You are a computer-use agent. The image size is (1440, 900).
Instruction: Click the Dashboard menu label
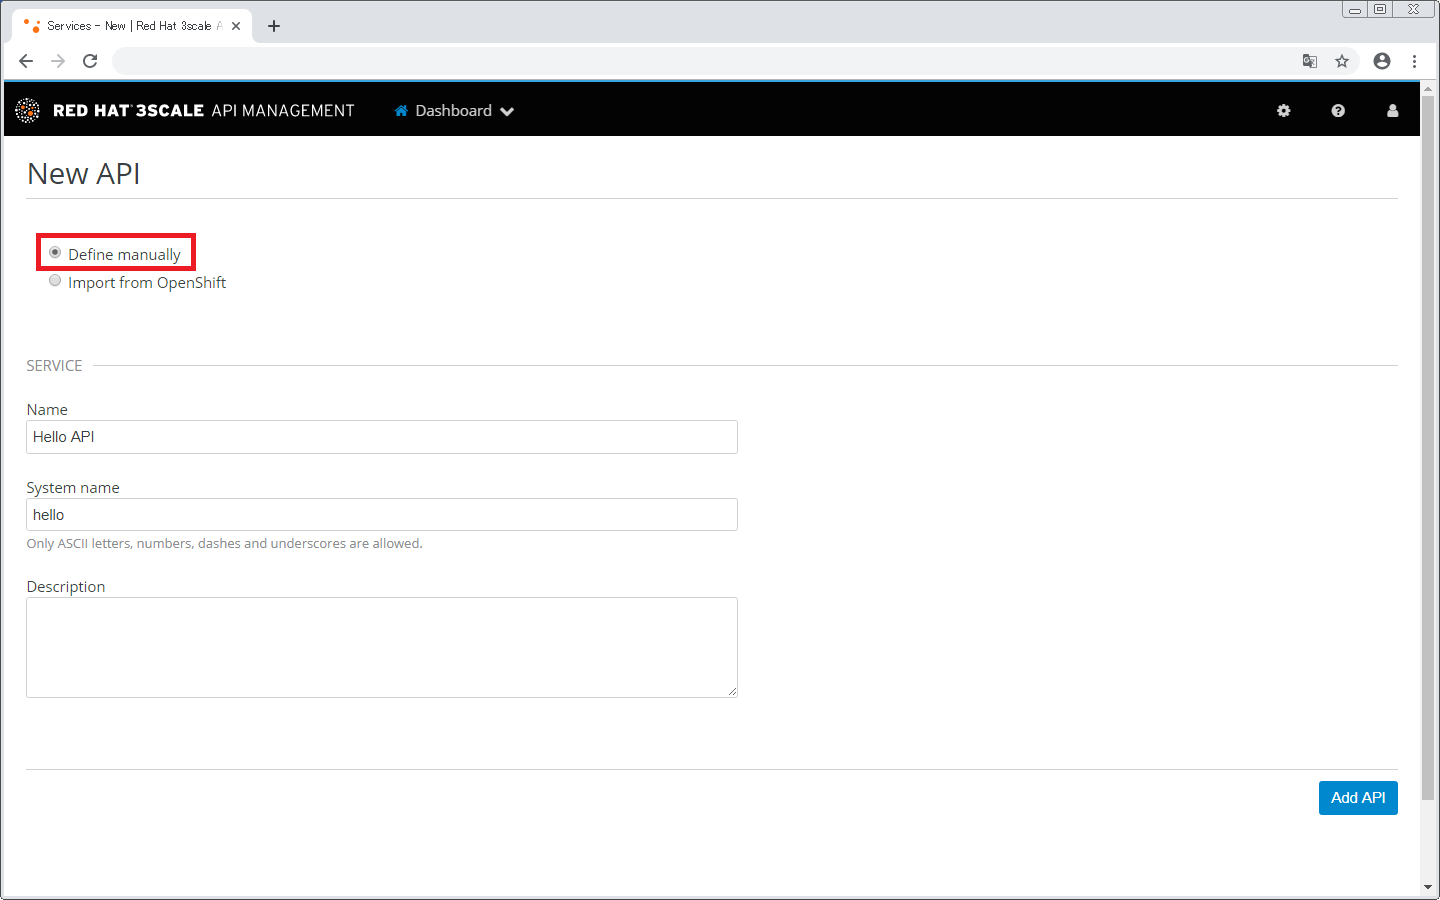click(x=454, y=111)
